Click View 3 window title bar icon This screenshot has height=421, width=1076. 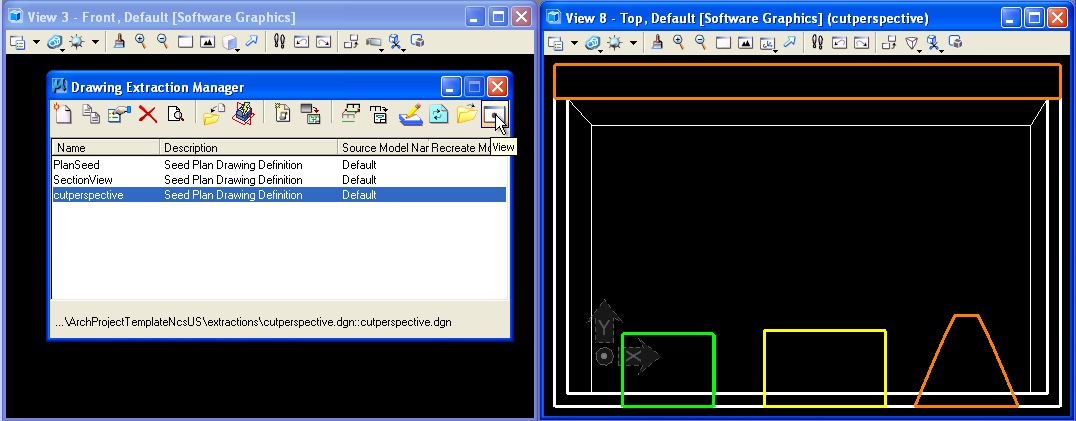[x=15, y=16]
